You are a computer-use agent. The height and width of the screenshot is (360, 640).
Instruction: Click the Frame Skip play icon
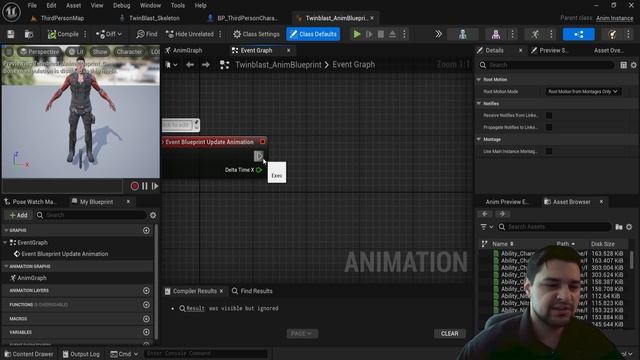pyautogui.click(x=369, y=34)
